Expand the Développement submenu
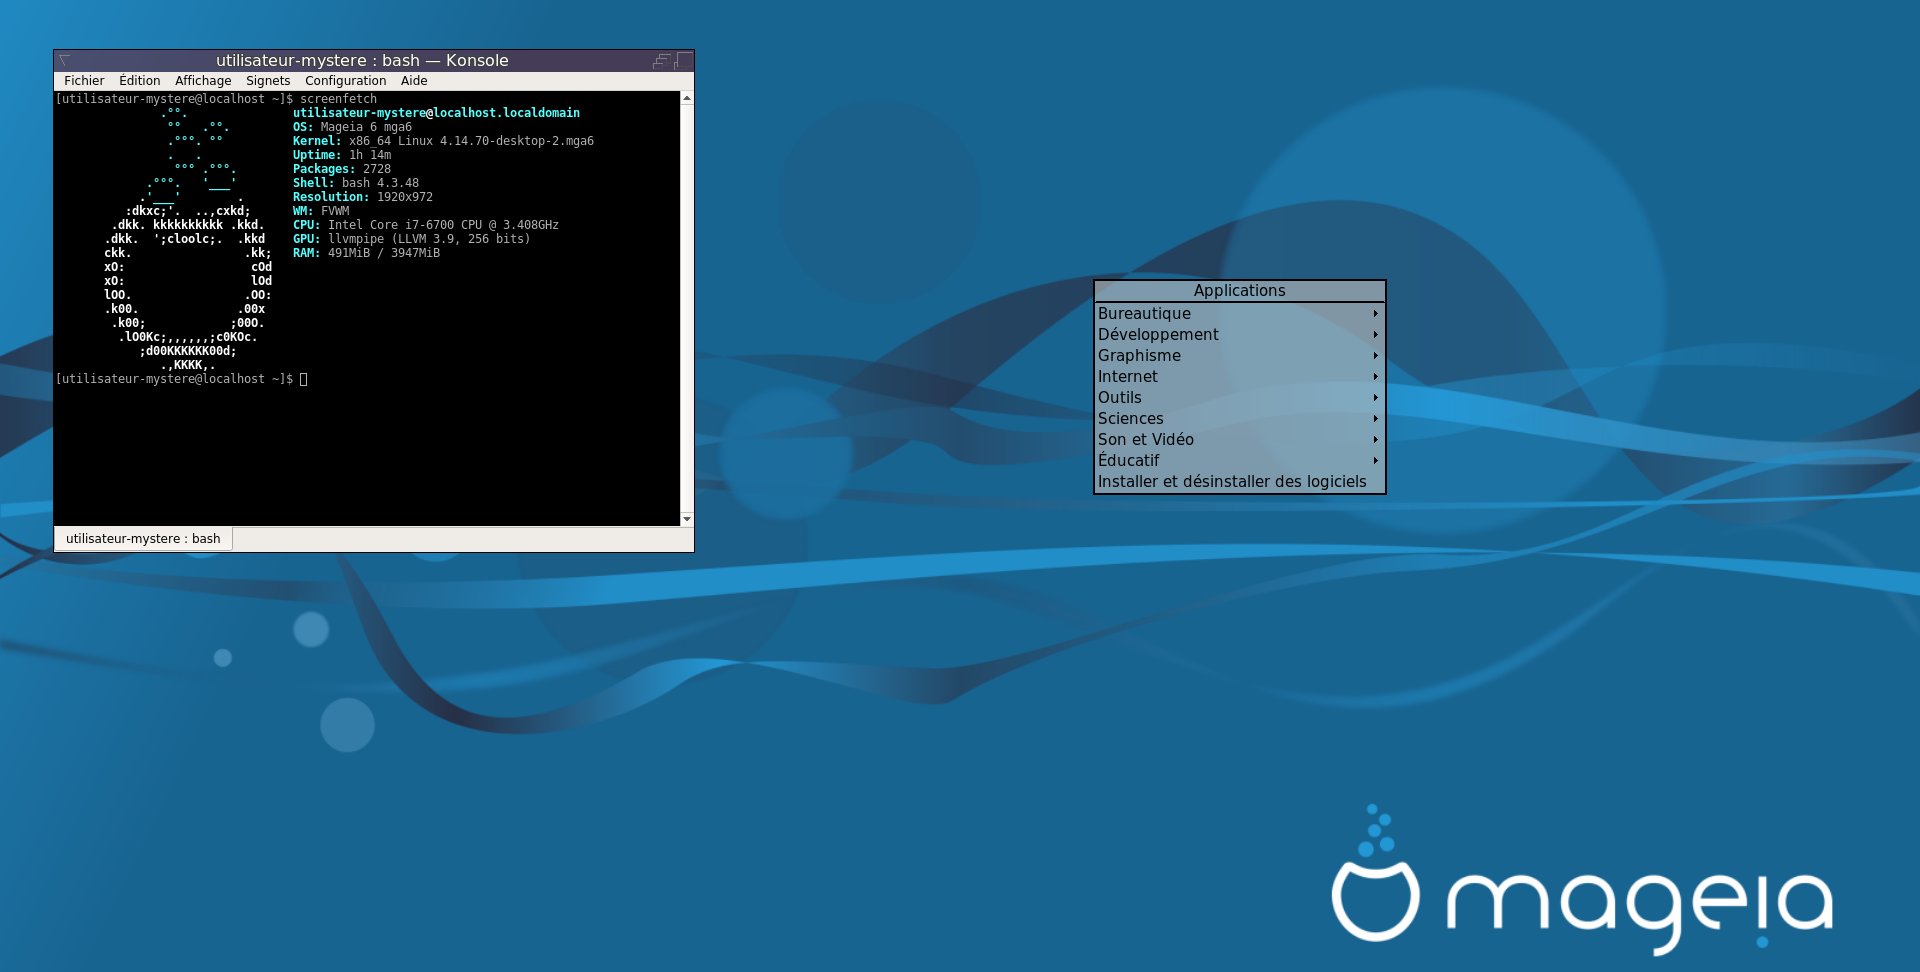This screenshot has width=1920, height=972. 1239,335
